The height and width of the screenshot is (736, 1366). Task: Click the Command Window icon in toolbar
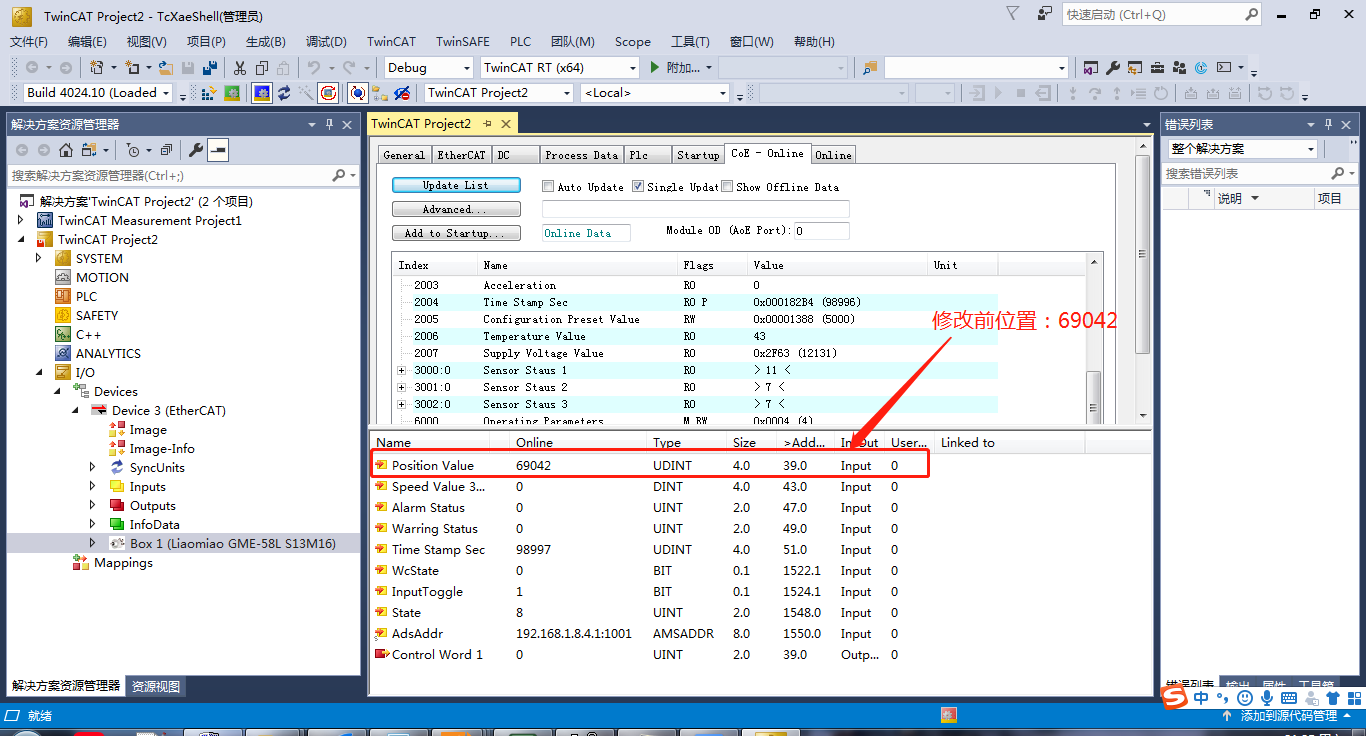coord(1223,68)
